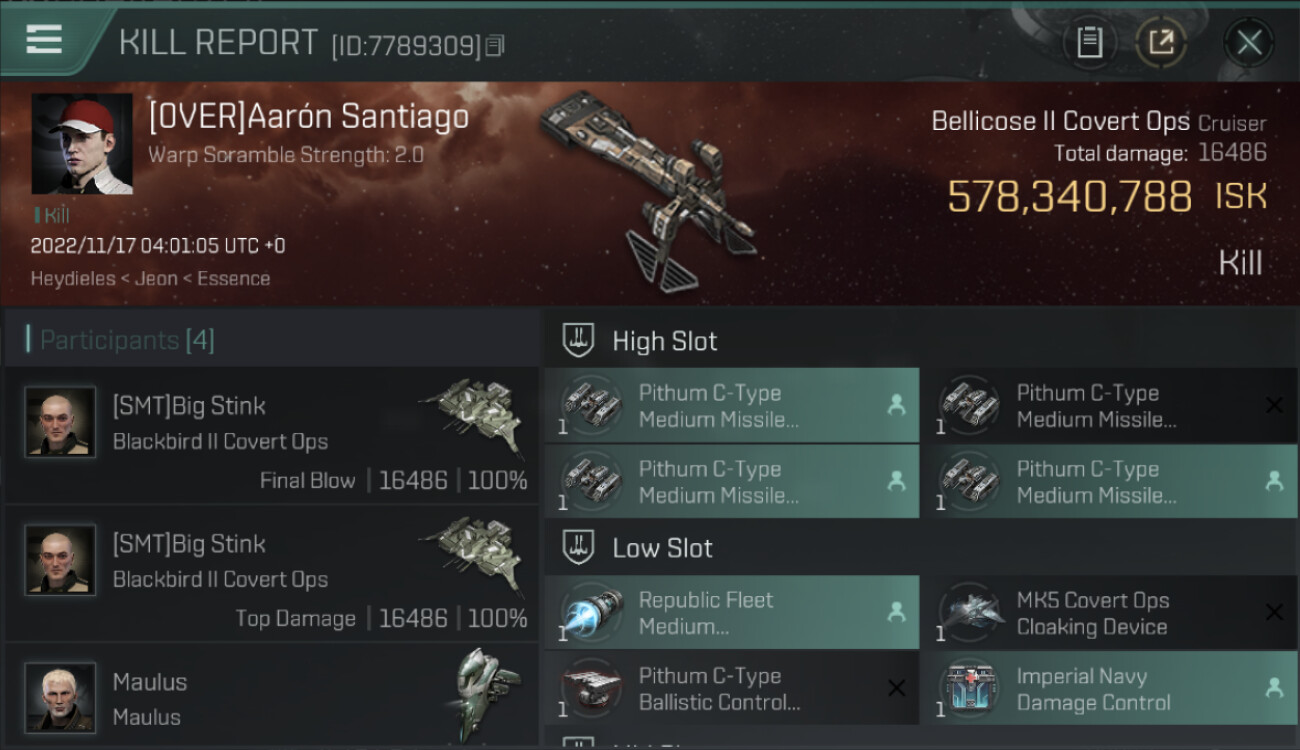Click the Heydieles location link
1300x750 pixels.
click(73, 278)
